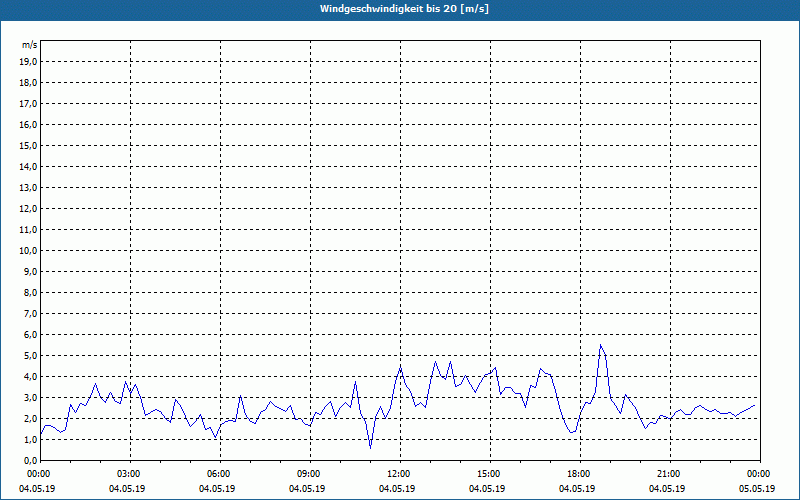Select the "15,0" y-axis label
The width and height of the screenshot is (800, 500).
pos(28,145)
